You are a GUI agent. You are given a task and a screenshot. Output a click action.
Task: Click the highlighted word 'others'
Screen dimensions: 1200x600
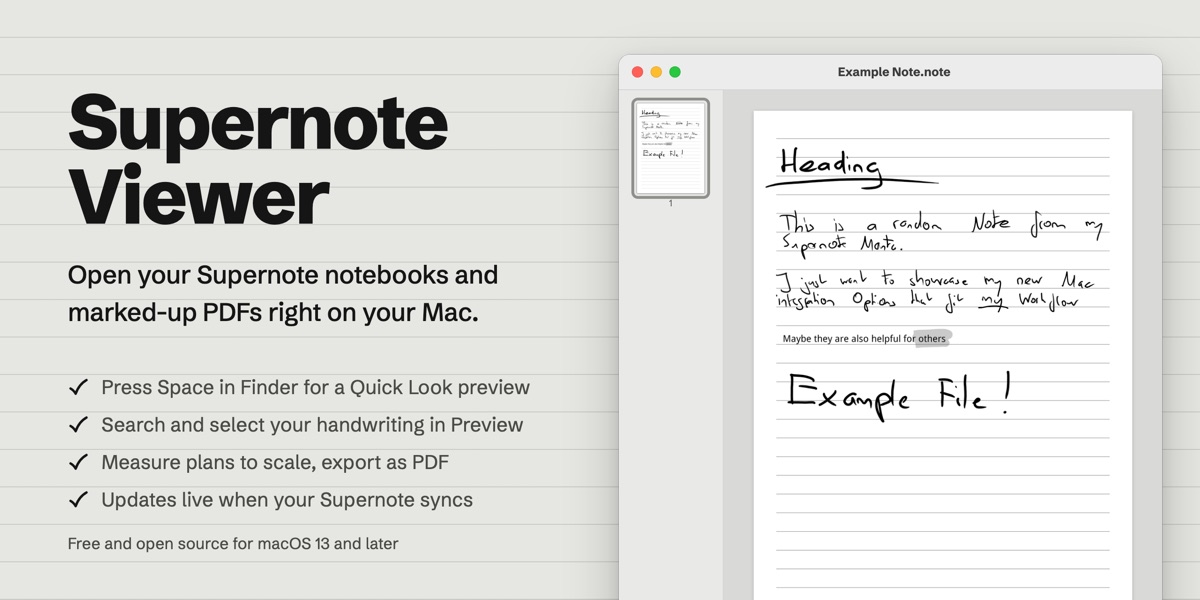click(932, 339)
